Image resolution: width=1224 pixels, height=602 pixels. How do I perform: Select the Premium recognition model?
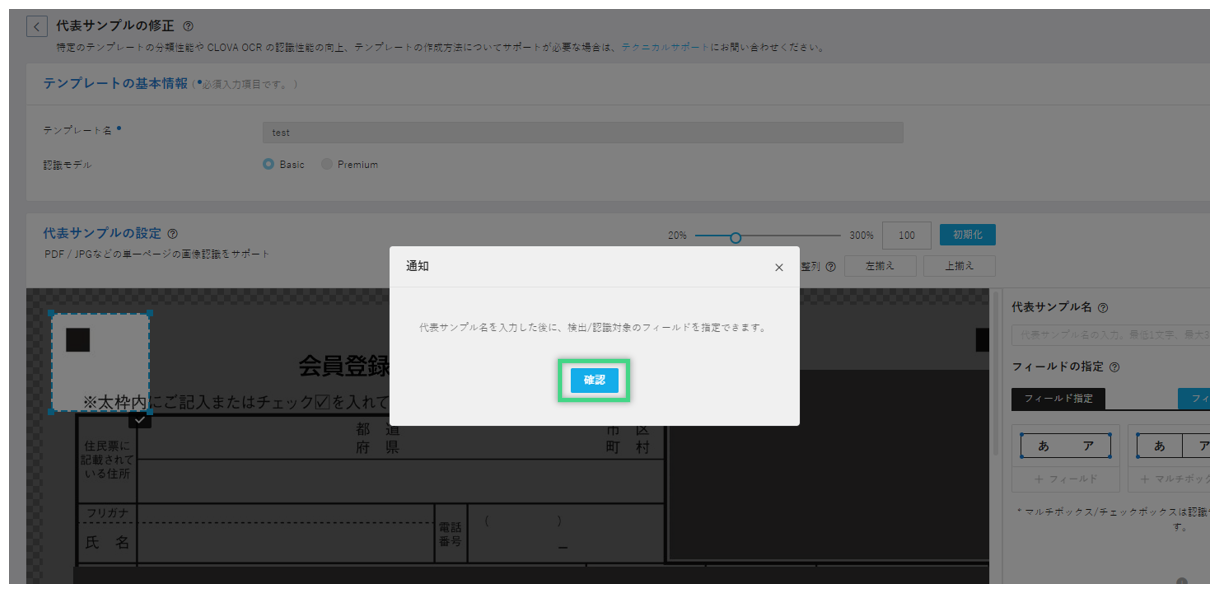pyautogui.click(x=327, y=164)
